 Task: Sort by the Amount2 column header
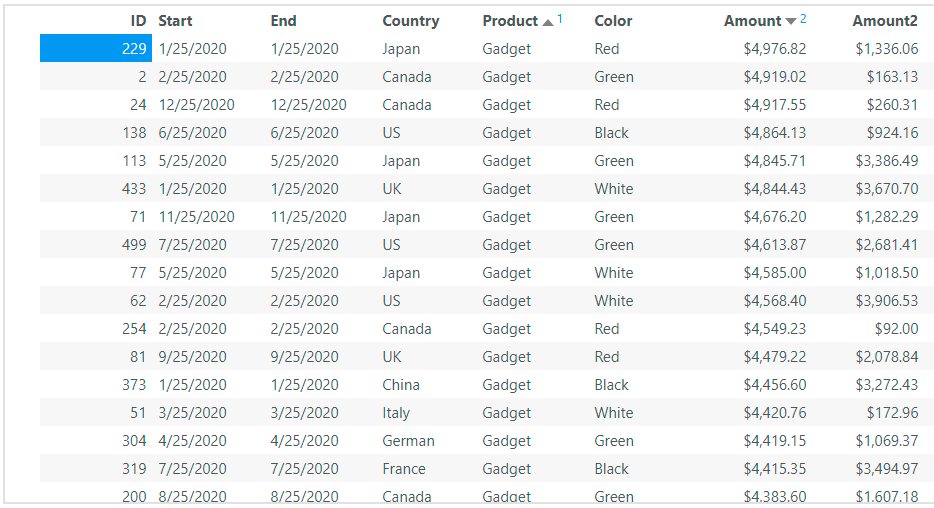pyautogui.click(x=885, y=21)
